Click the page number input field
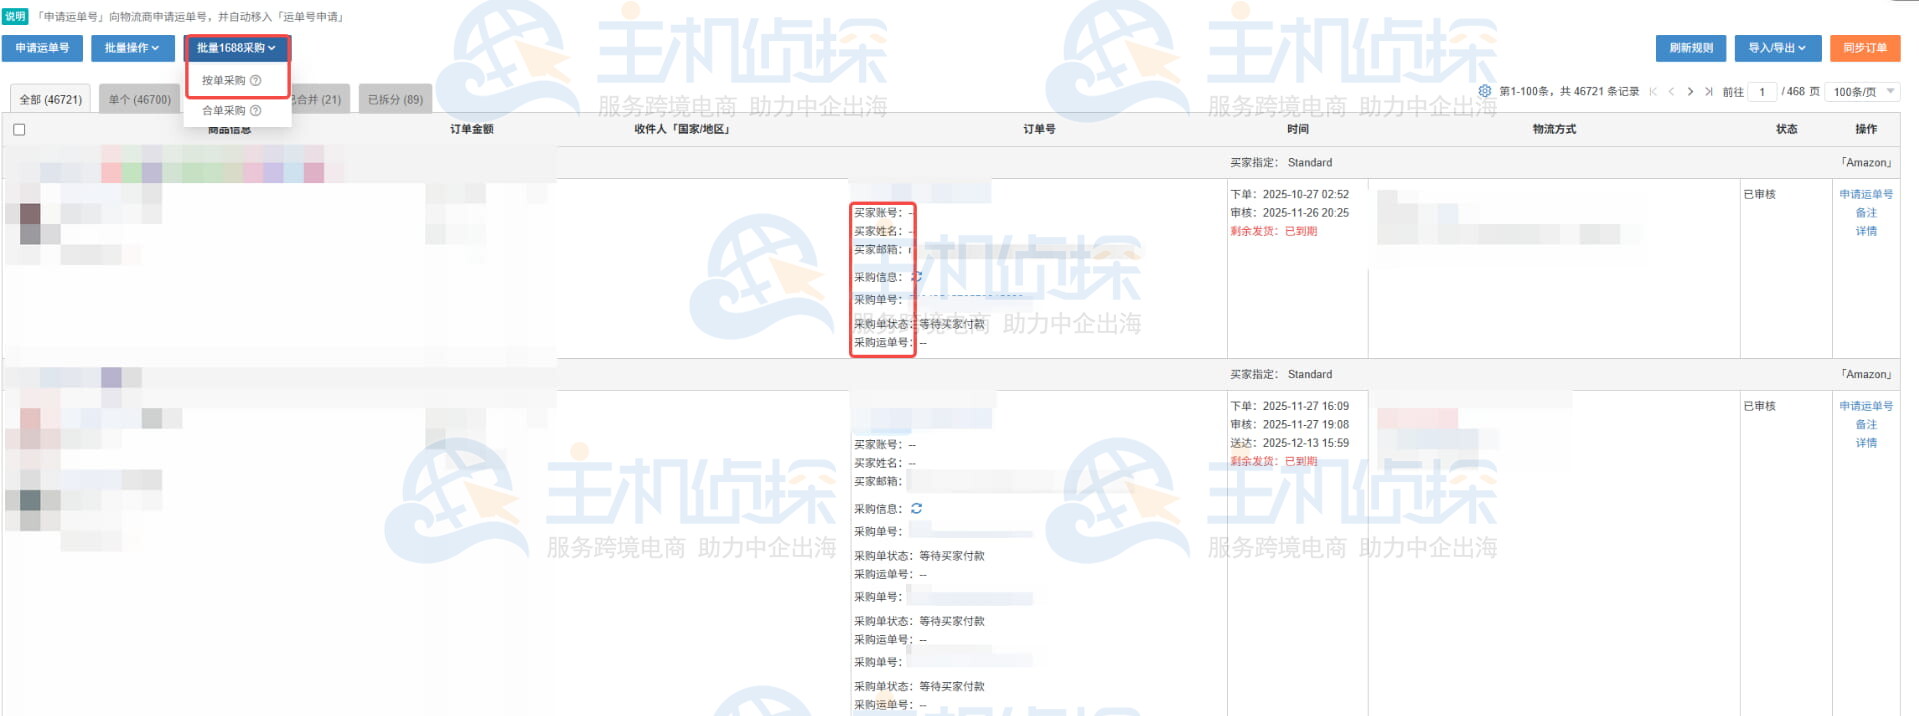The width and height of the screenshot is (1919, 716). [x=1761, y=92]
